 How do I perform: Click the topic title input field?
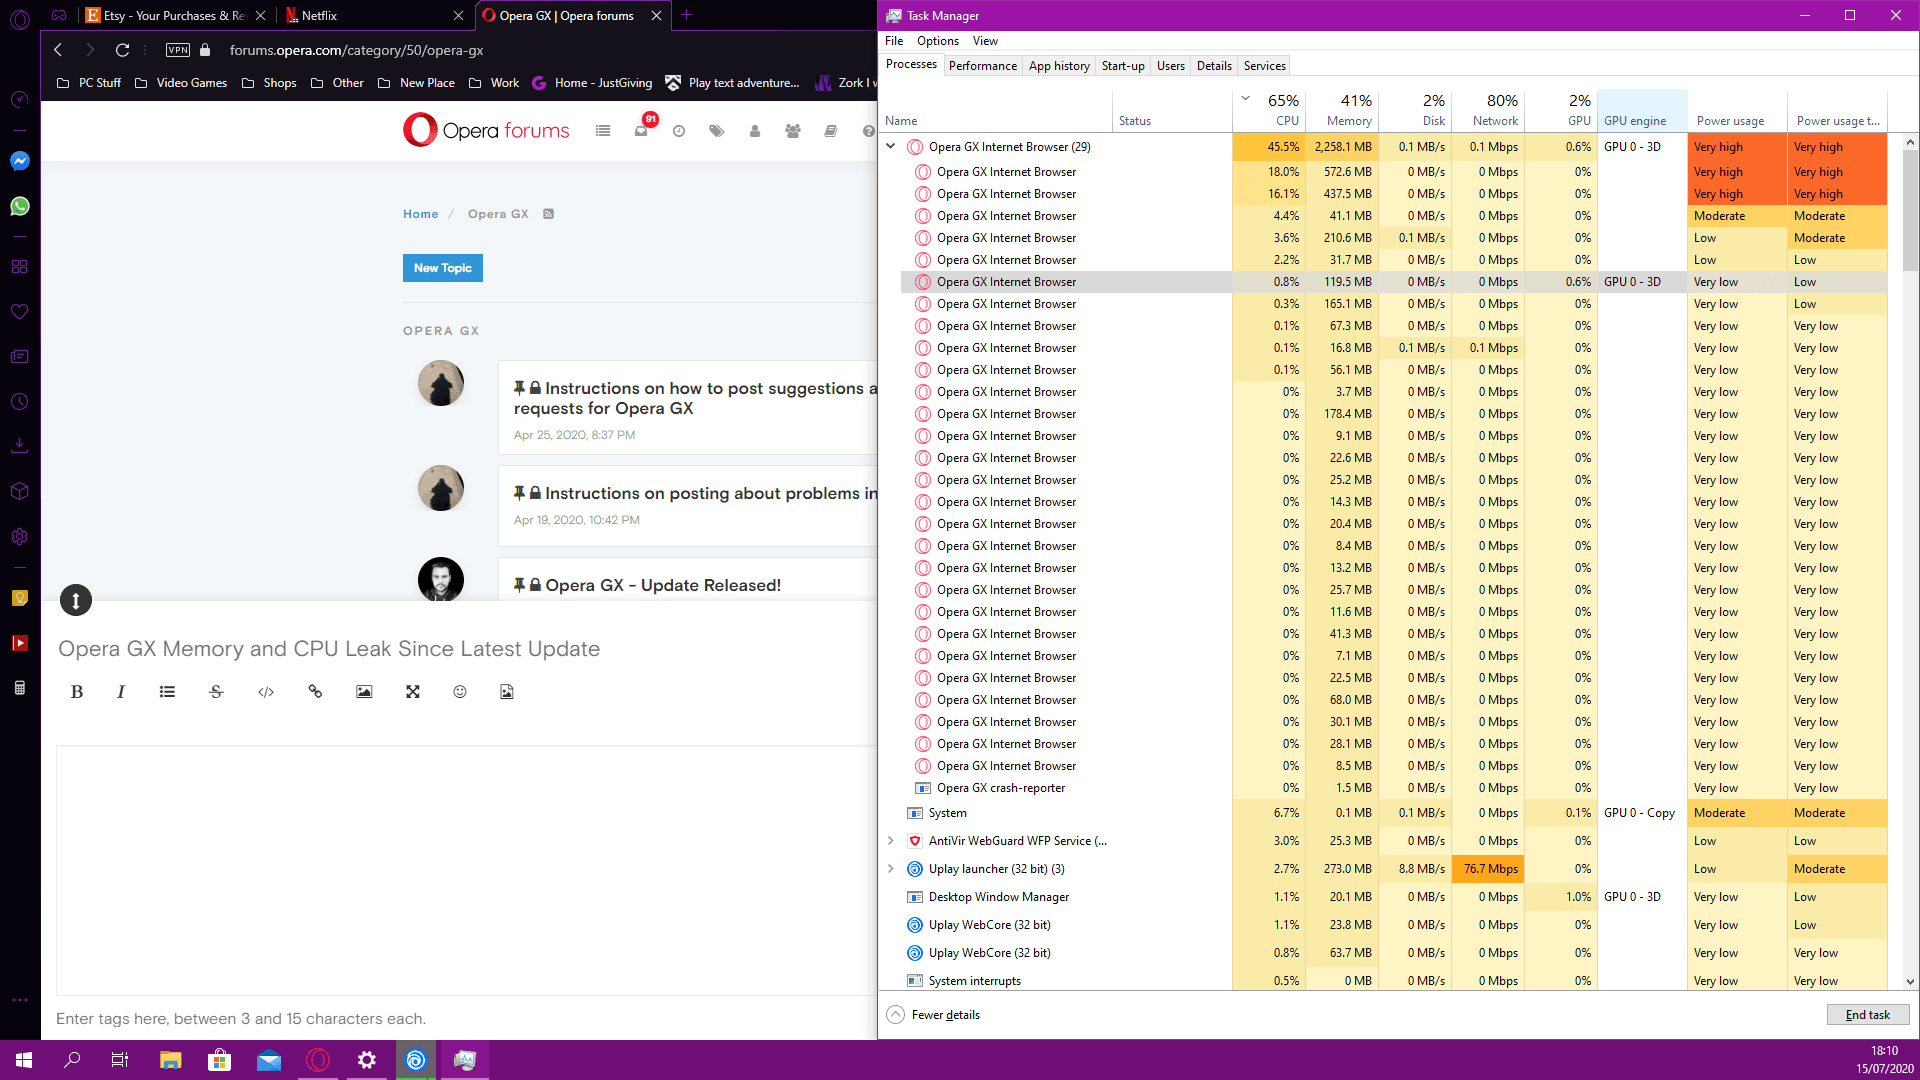(466, 649)
